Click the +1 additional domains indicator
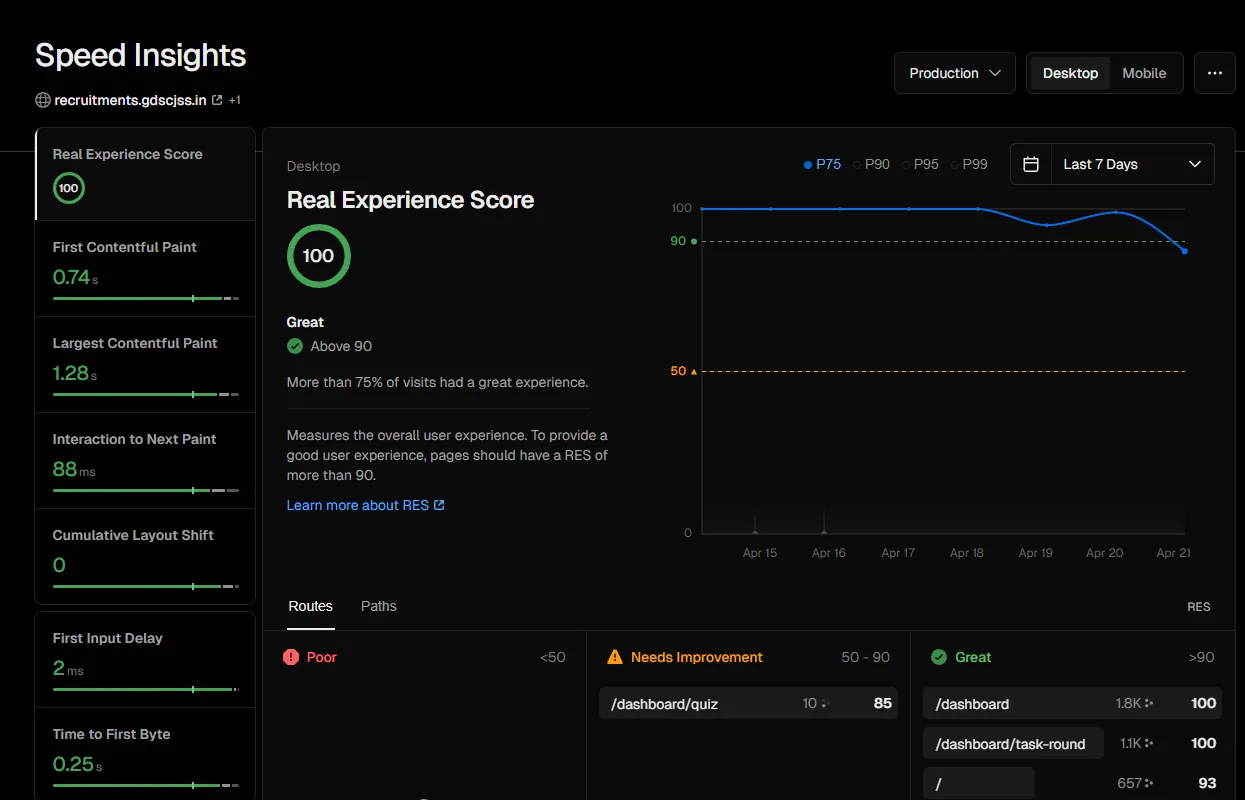The width and height of the screenshot is (1245, 800). [234, 100]
